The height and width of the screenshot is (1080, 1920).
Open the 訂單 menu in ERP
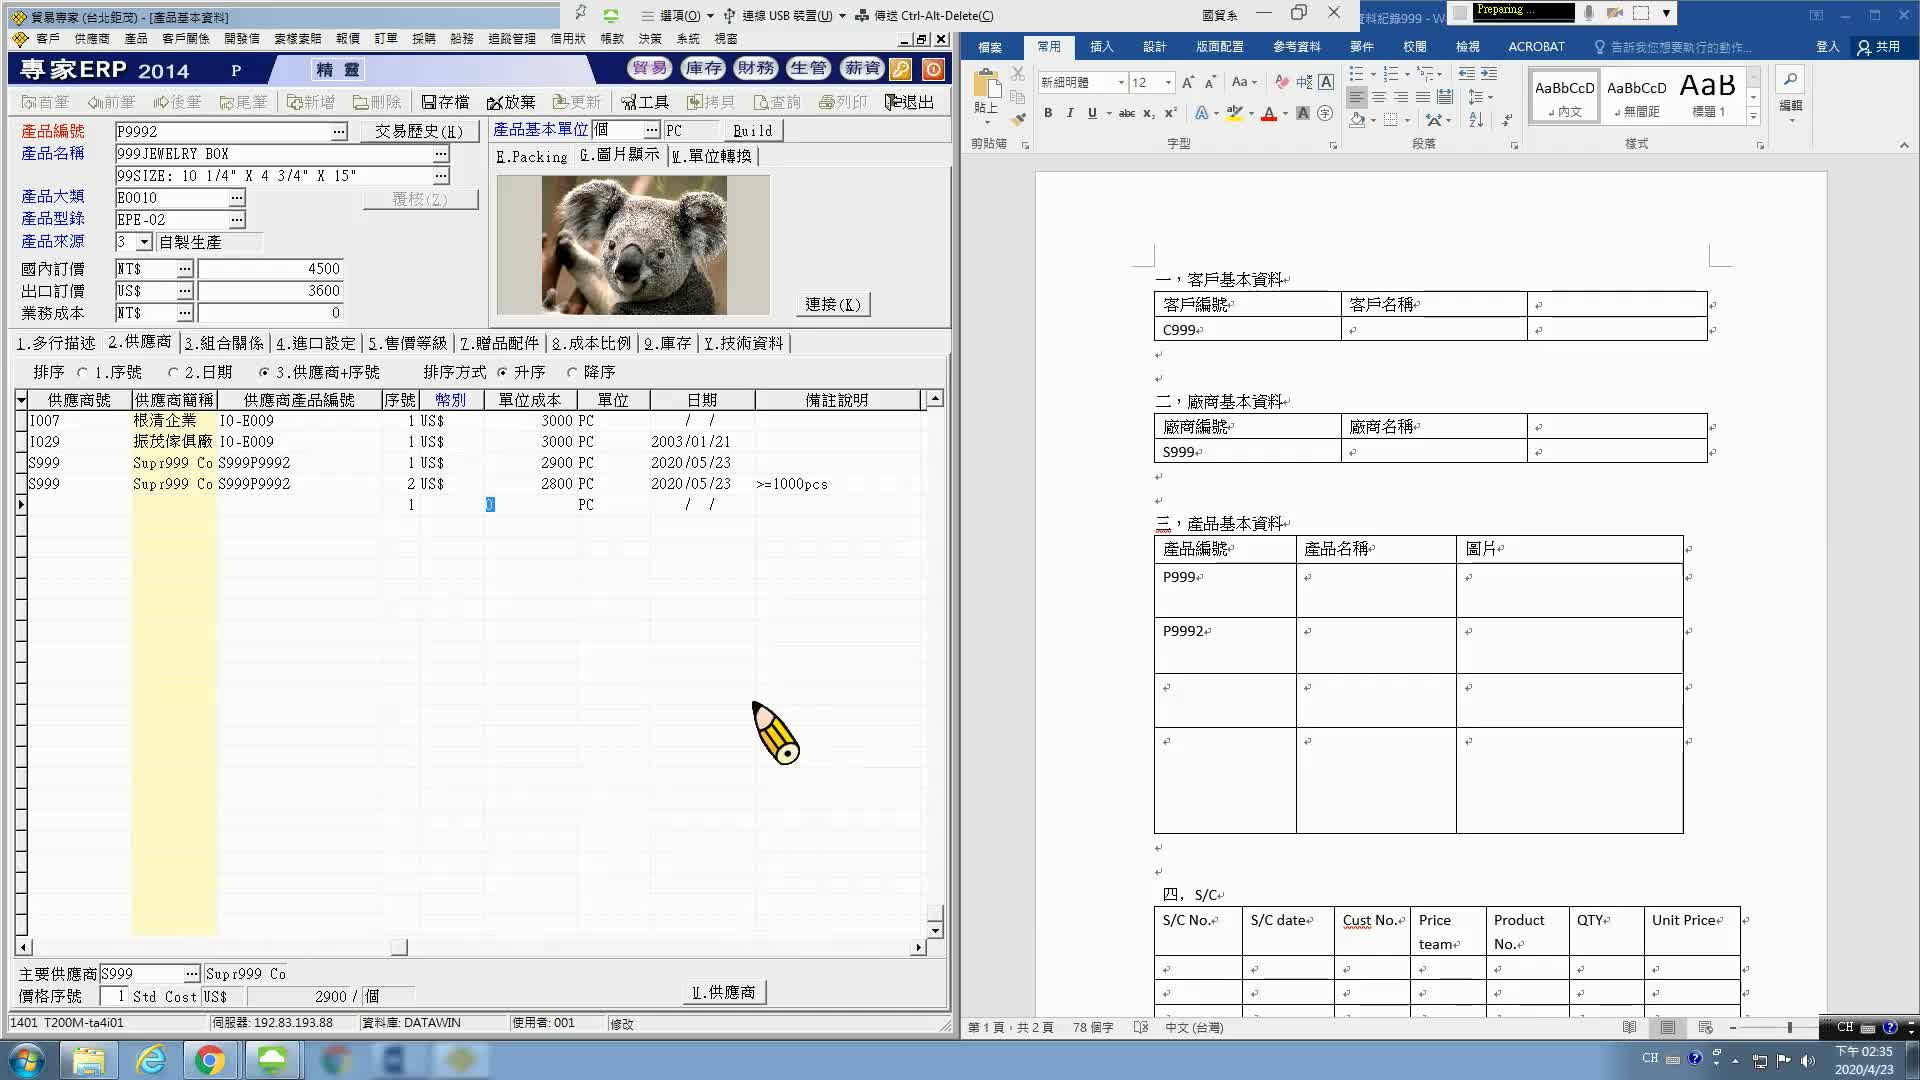385,38
